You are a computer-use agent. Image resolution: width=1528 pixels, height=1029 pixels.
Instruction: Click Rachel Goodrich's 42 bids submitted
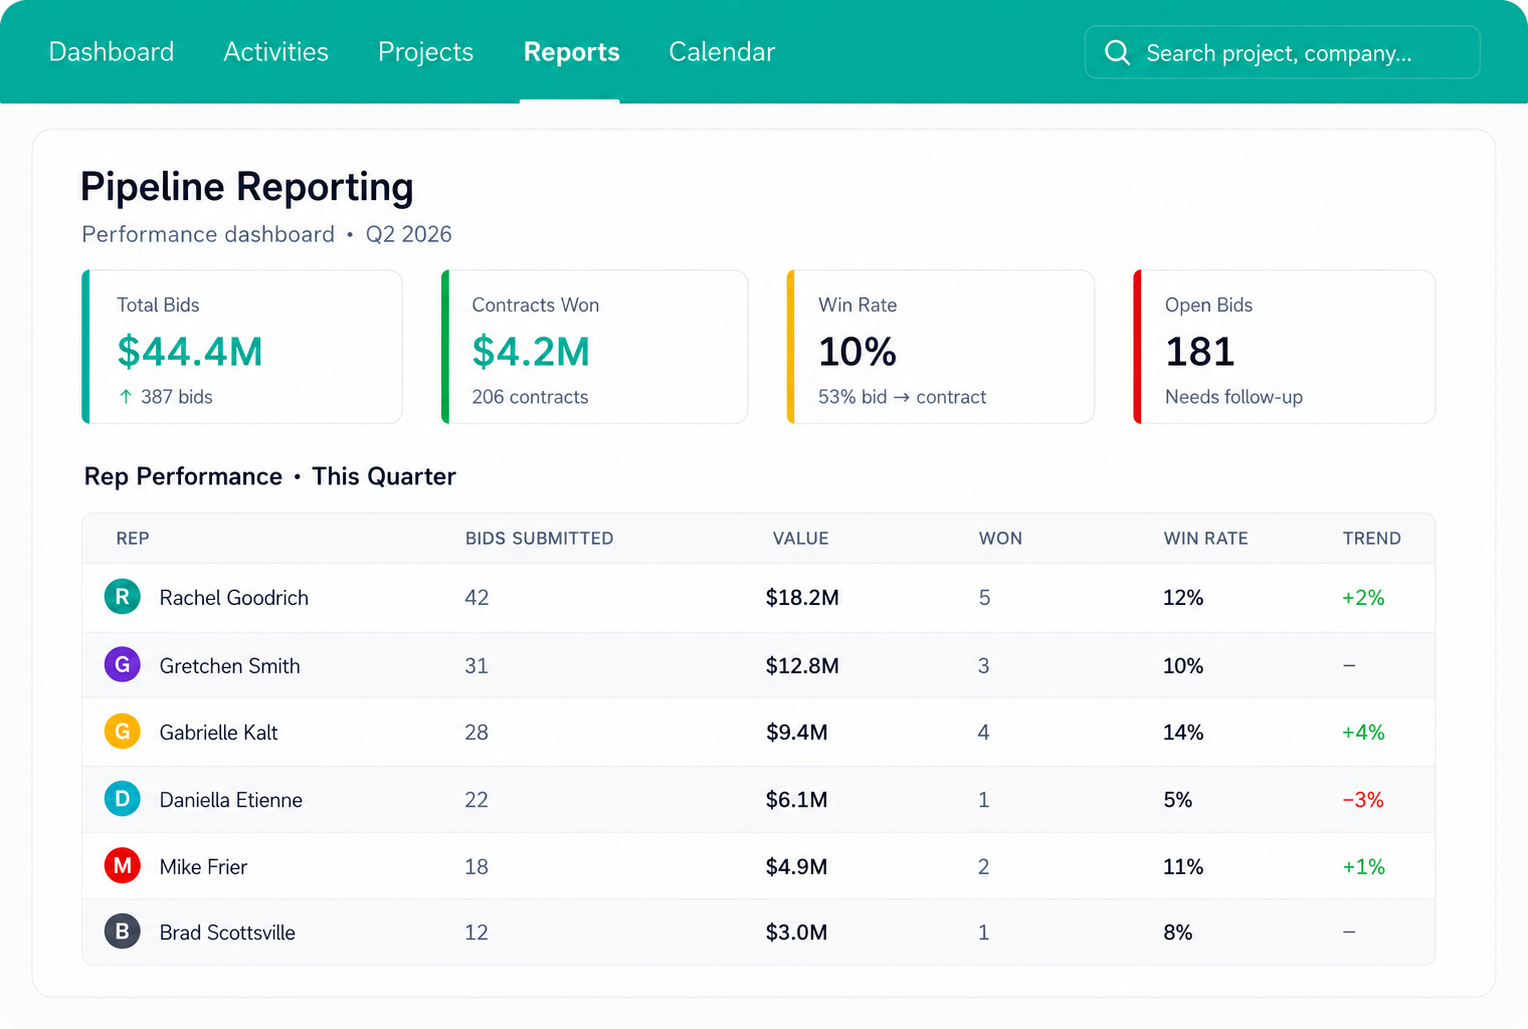477,598
